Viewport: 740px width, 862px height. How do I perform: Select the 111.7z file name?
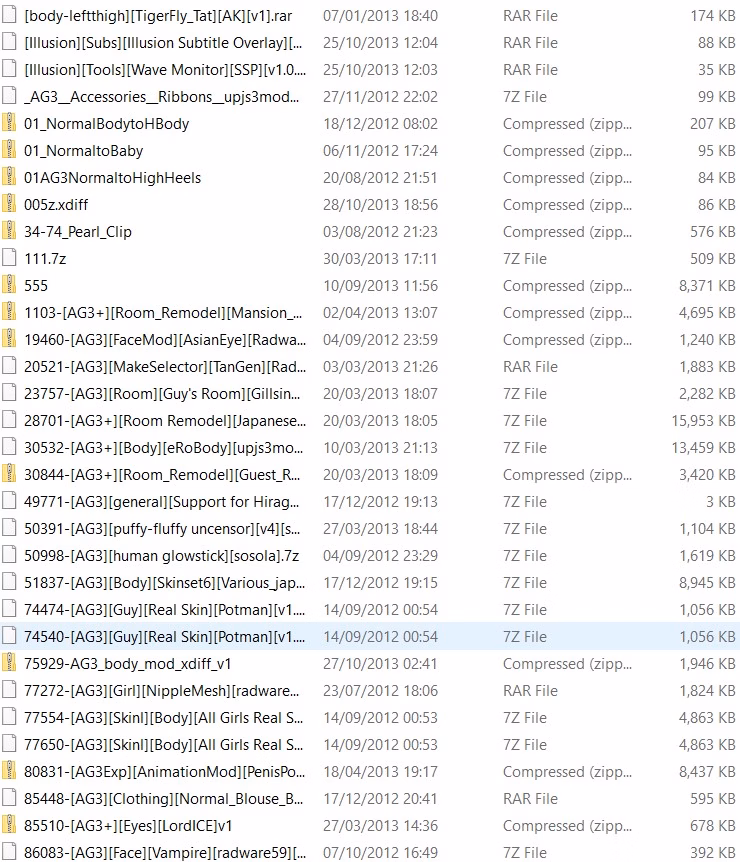(45, 258)
